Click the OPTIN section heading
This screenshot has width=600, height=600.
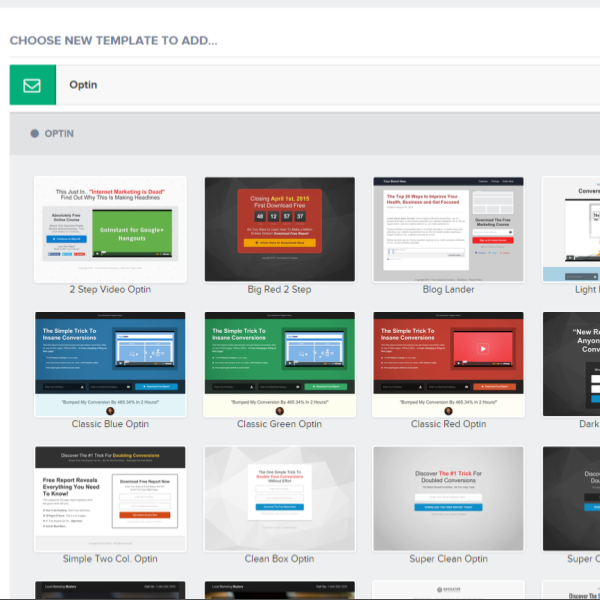59,134
